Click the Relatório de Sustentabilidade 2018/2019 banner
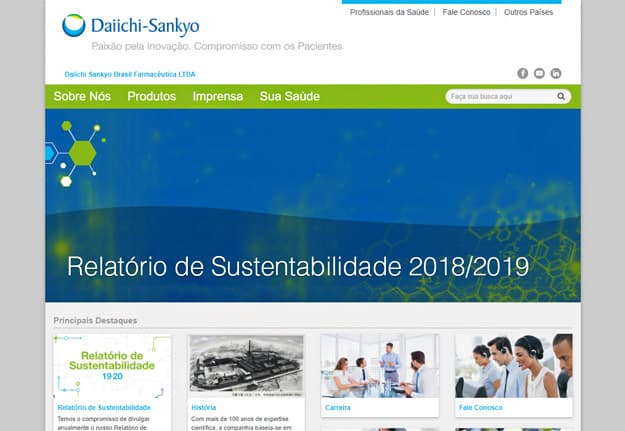This screenshot has height=431, width=625. [313, 205]
